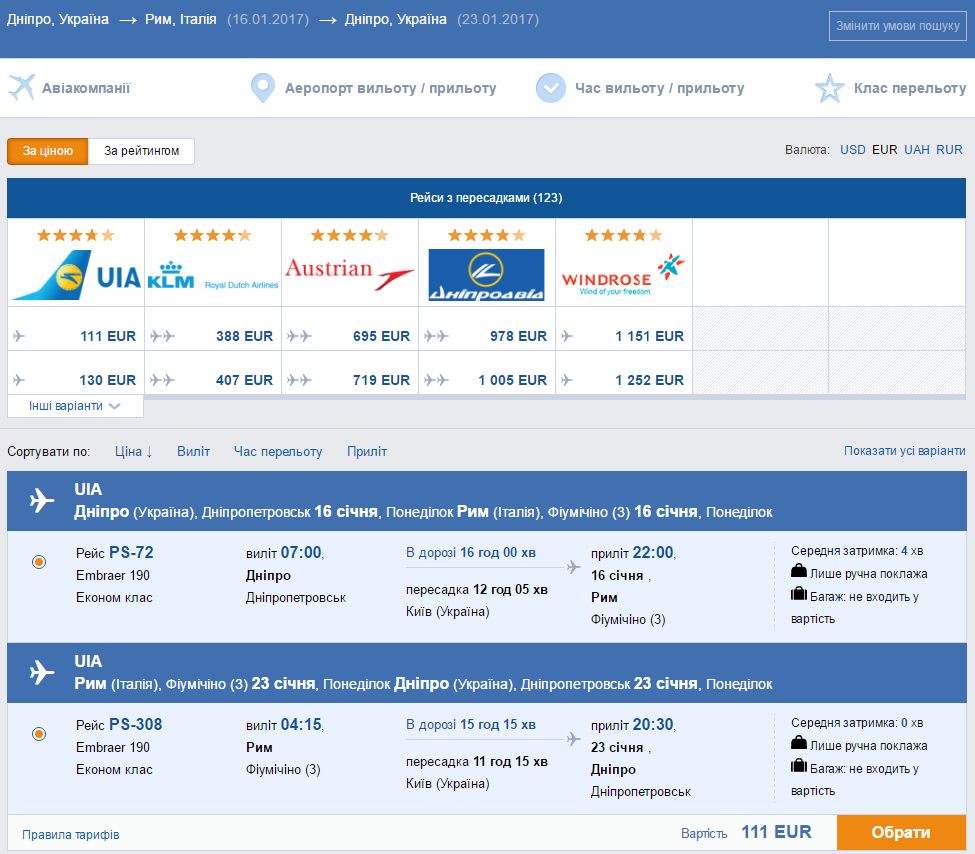Switch sorting to За рейтингом

coord(142,151)
